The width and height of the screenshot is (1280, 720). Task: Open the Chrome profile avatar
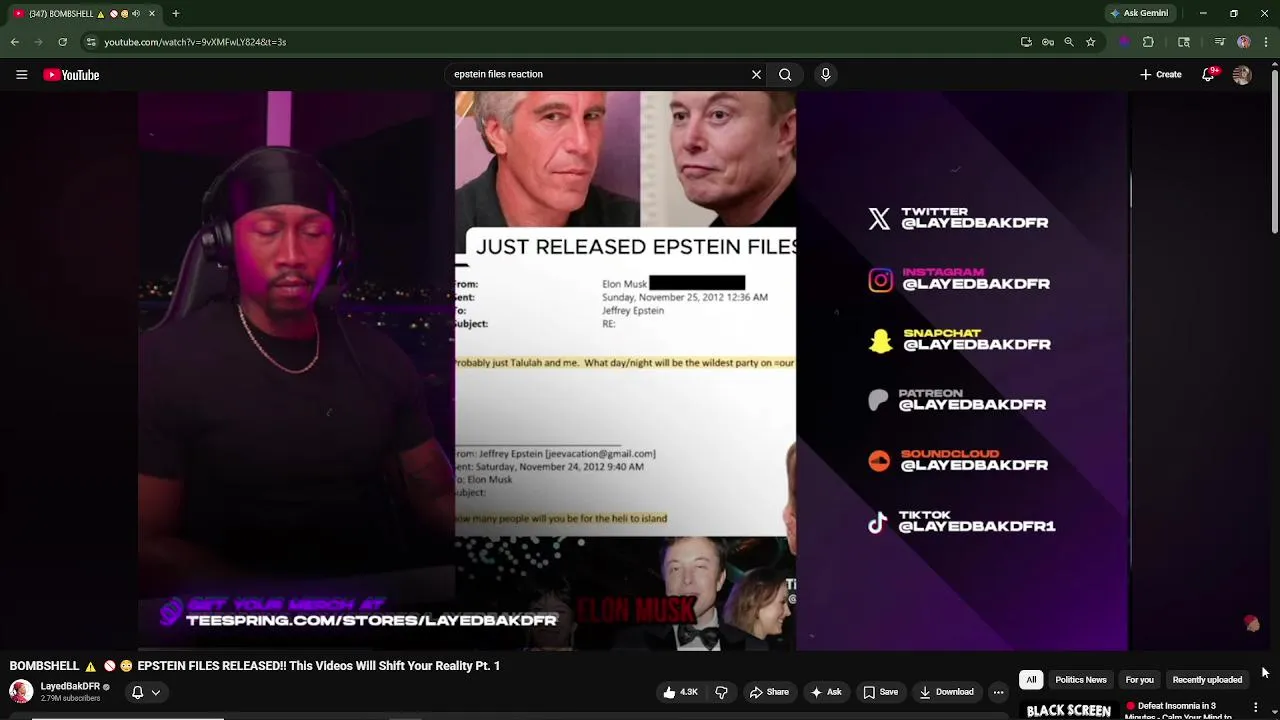1243,42
